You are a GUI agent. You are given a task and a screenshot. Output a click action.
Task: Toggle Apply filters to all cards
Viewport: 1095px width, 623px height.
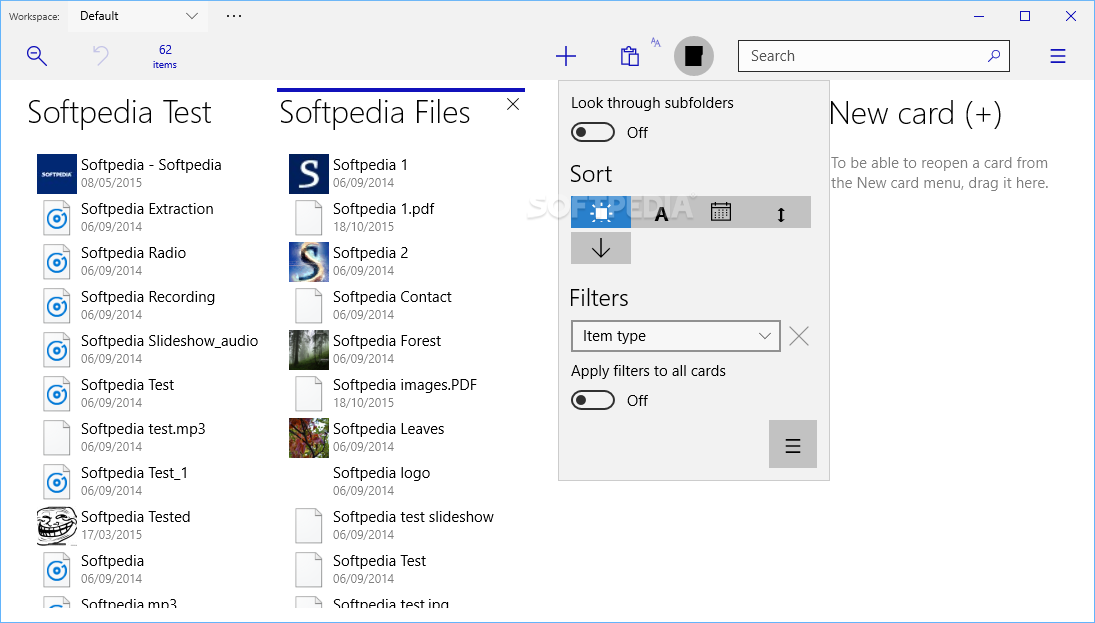tap(593, 400)
